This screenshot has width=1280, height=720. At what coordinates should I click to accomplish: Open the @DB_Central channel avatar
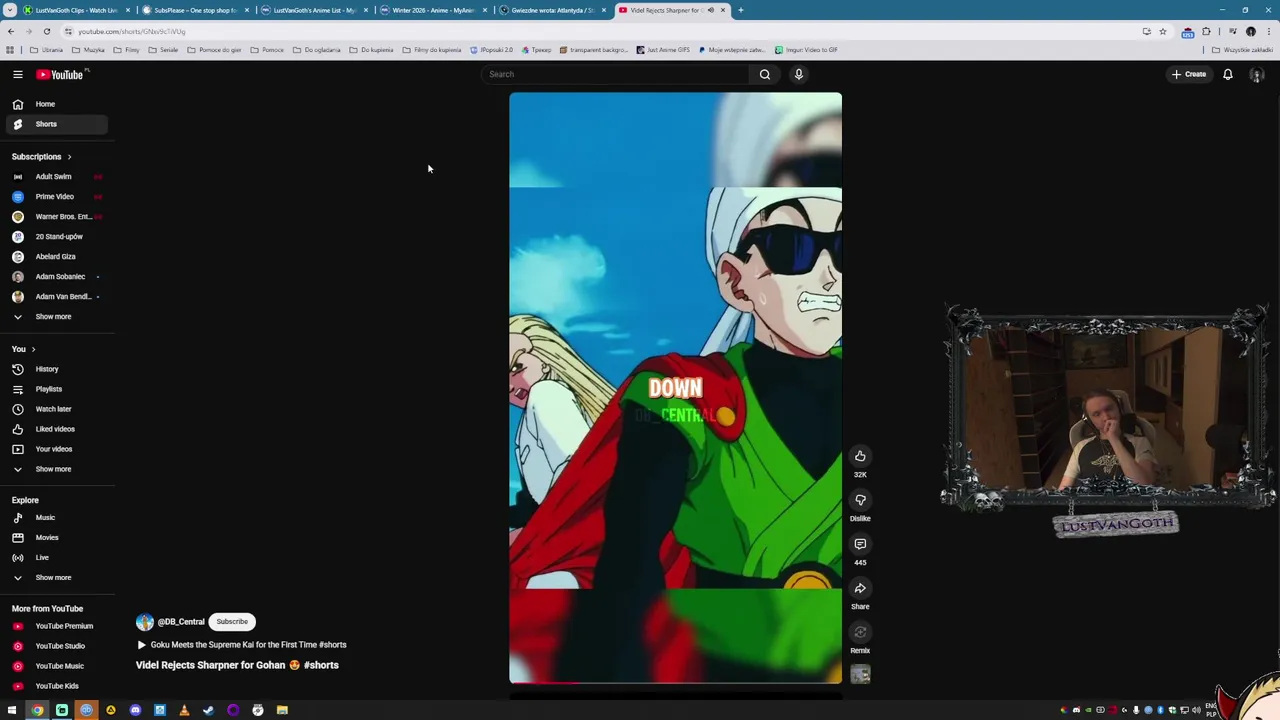click(x=145, y=622)
